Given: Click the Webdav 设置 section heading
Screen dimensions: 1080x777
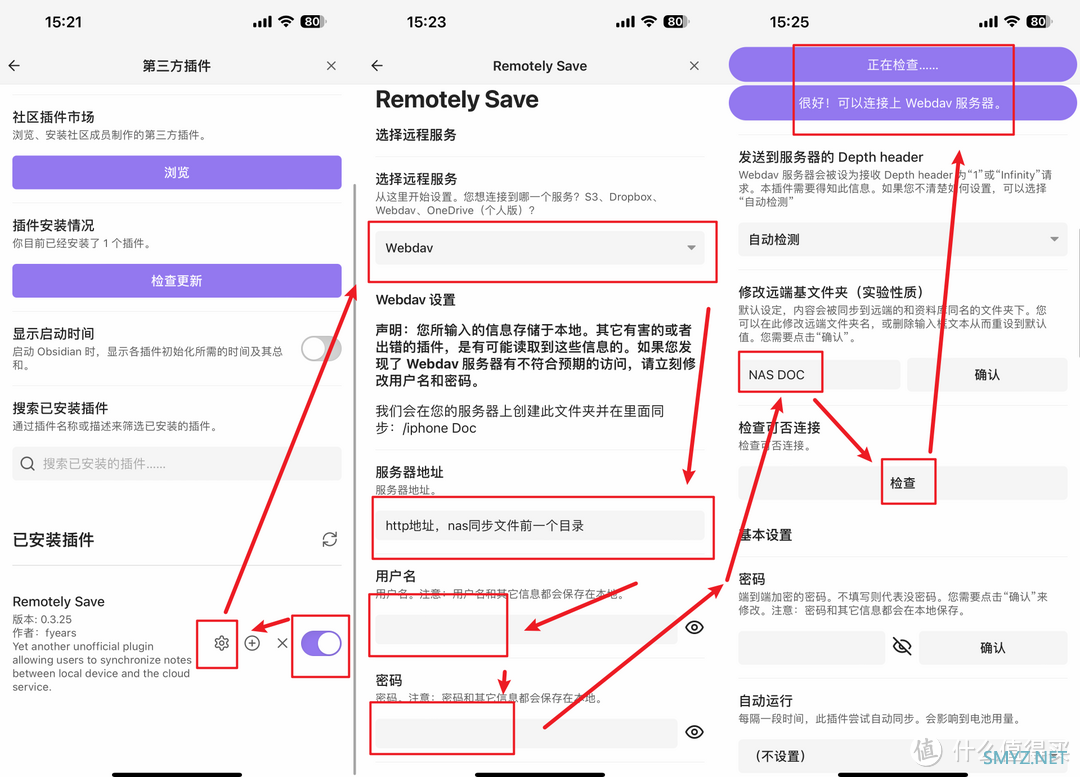Looking at the screenshot, I should [x=415, y=300].
